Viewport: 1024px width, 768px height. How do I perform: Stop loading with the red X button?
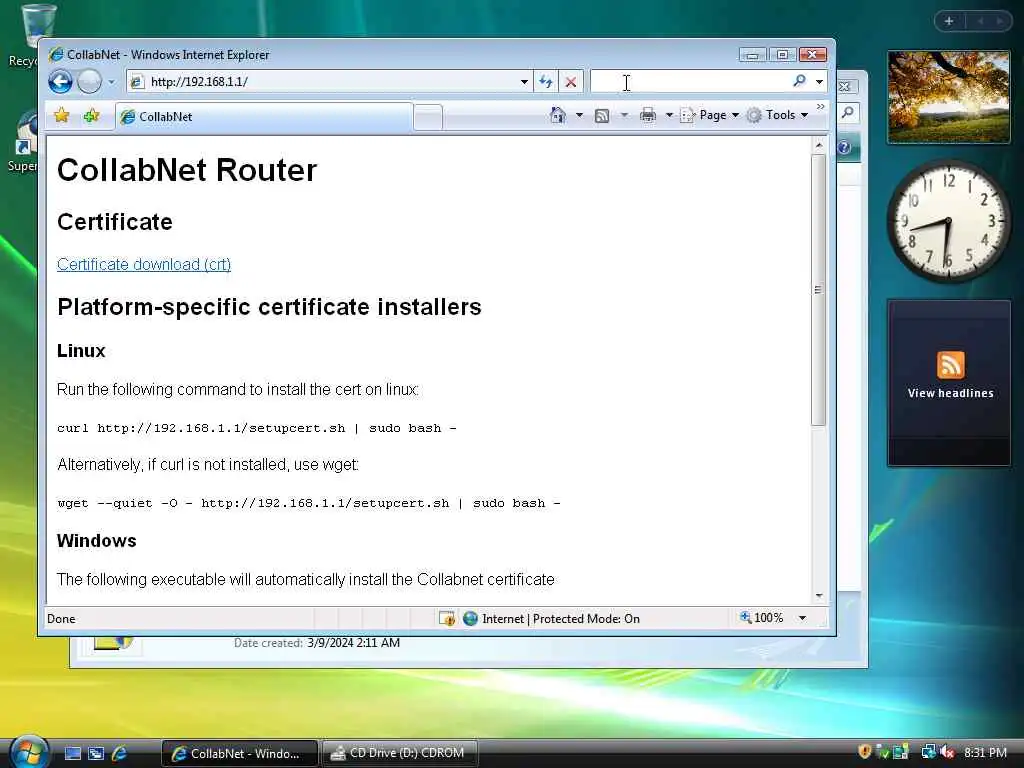[x=571, y=82]
